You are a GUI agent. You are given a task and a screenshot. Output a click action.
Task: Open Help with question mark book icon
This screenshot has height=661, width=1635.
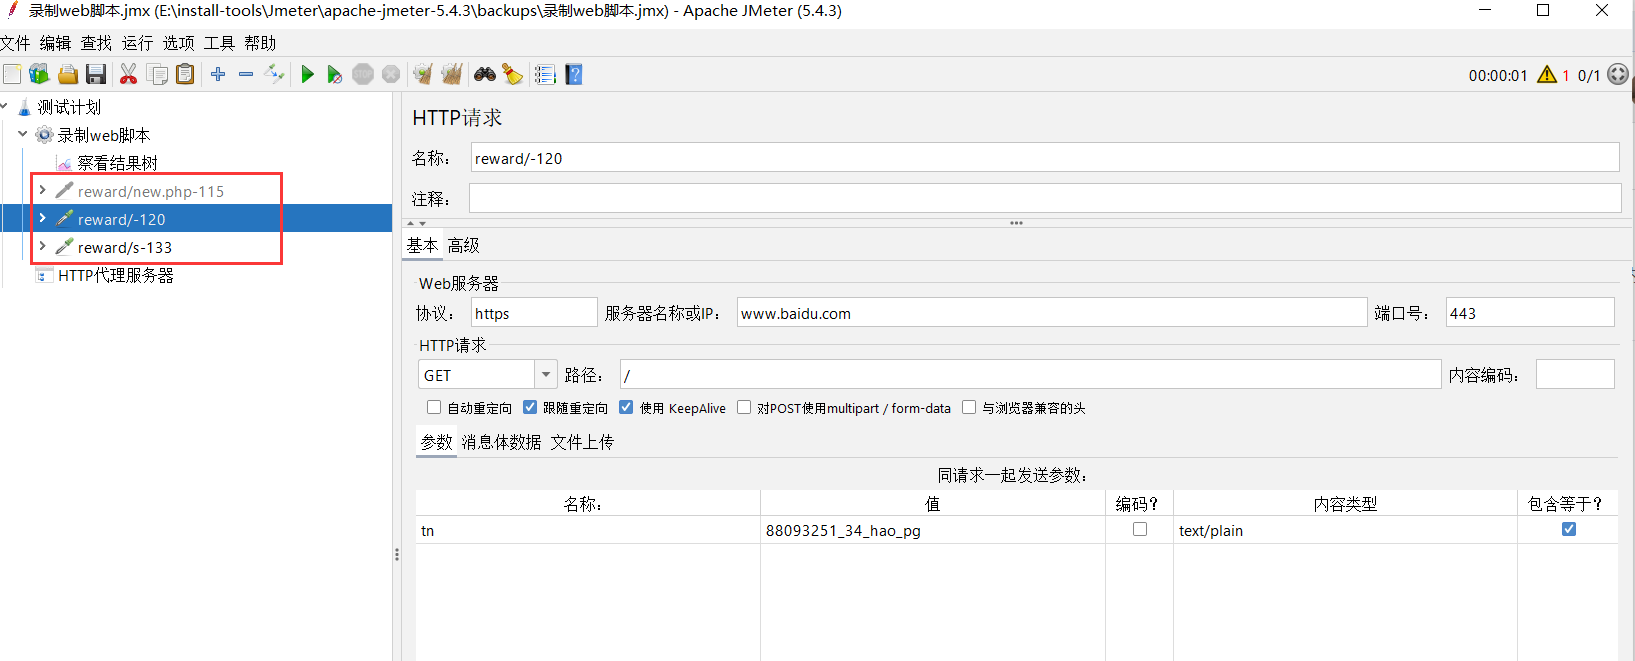[x=574, y=74]
